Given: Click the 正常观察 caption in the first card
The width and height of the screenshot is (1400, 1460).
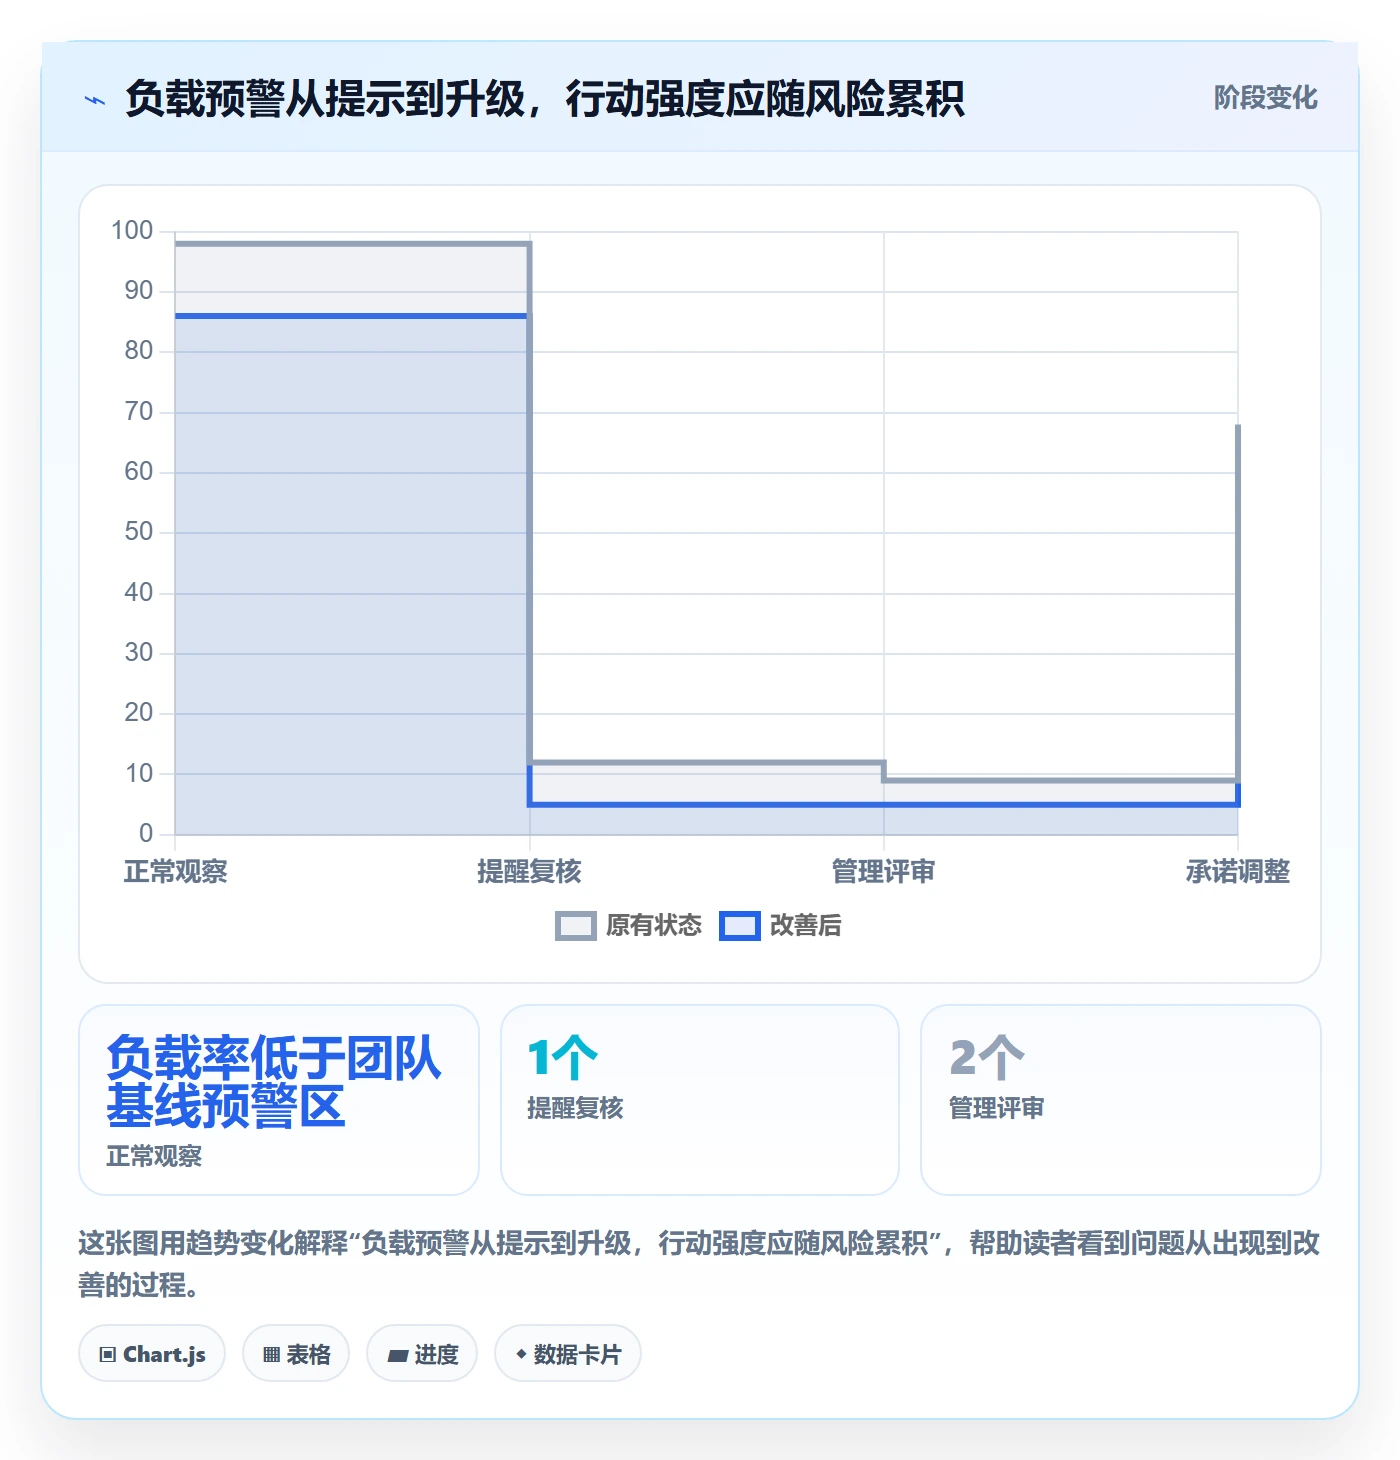Looking at the screenshot, I should pyautogui.click(x=154, y=1157).
